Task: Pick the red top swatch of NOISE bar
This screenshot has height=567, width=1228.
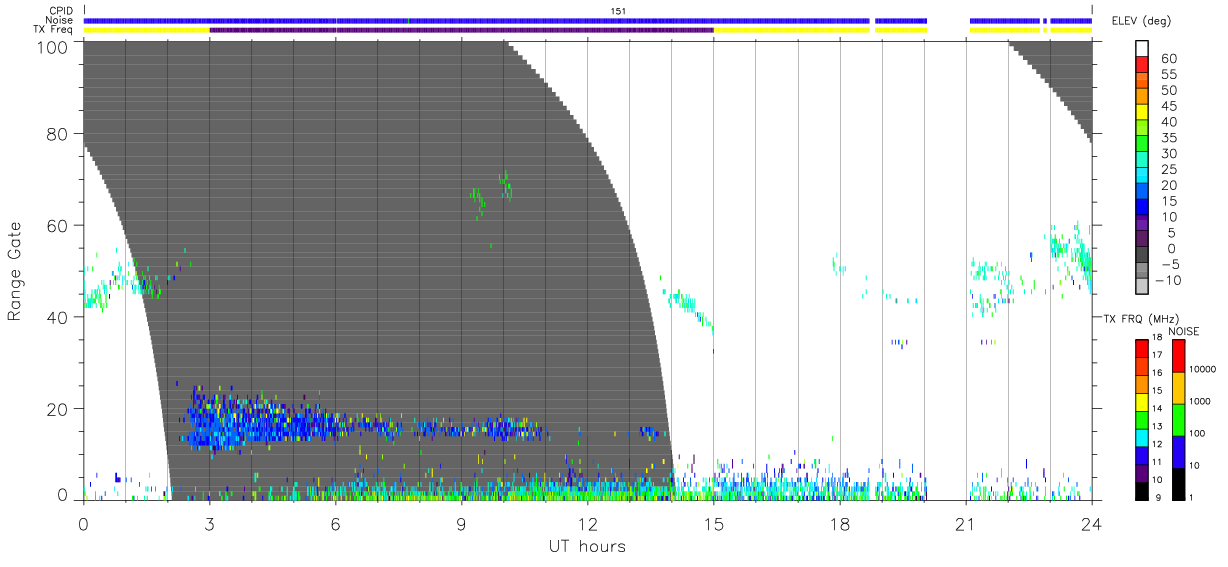Action: click(1178, 356)
